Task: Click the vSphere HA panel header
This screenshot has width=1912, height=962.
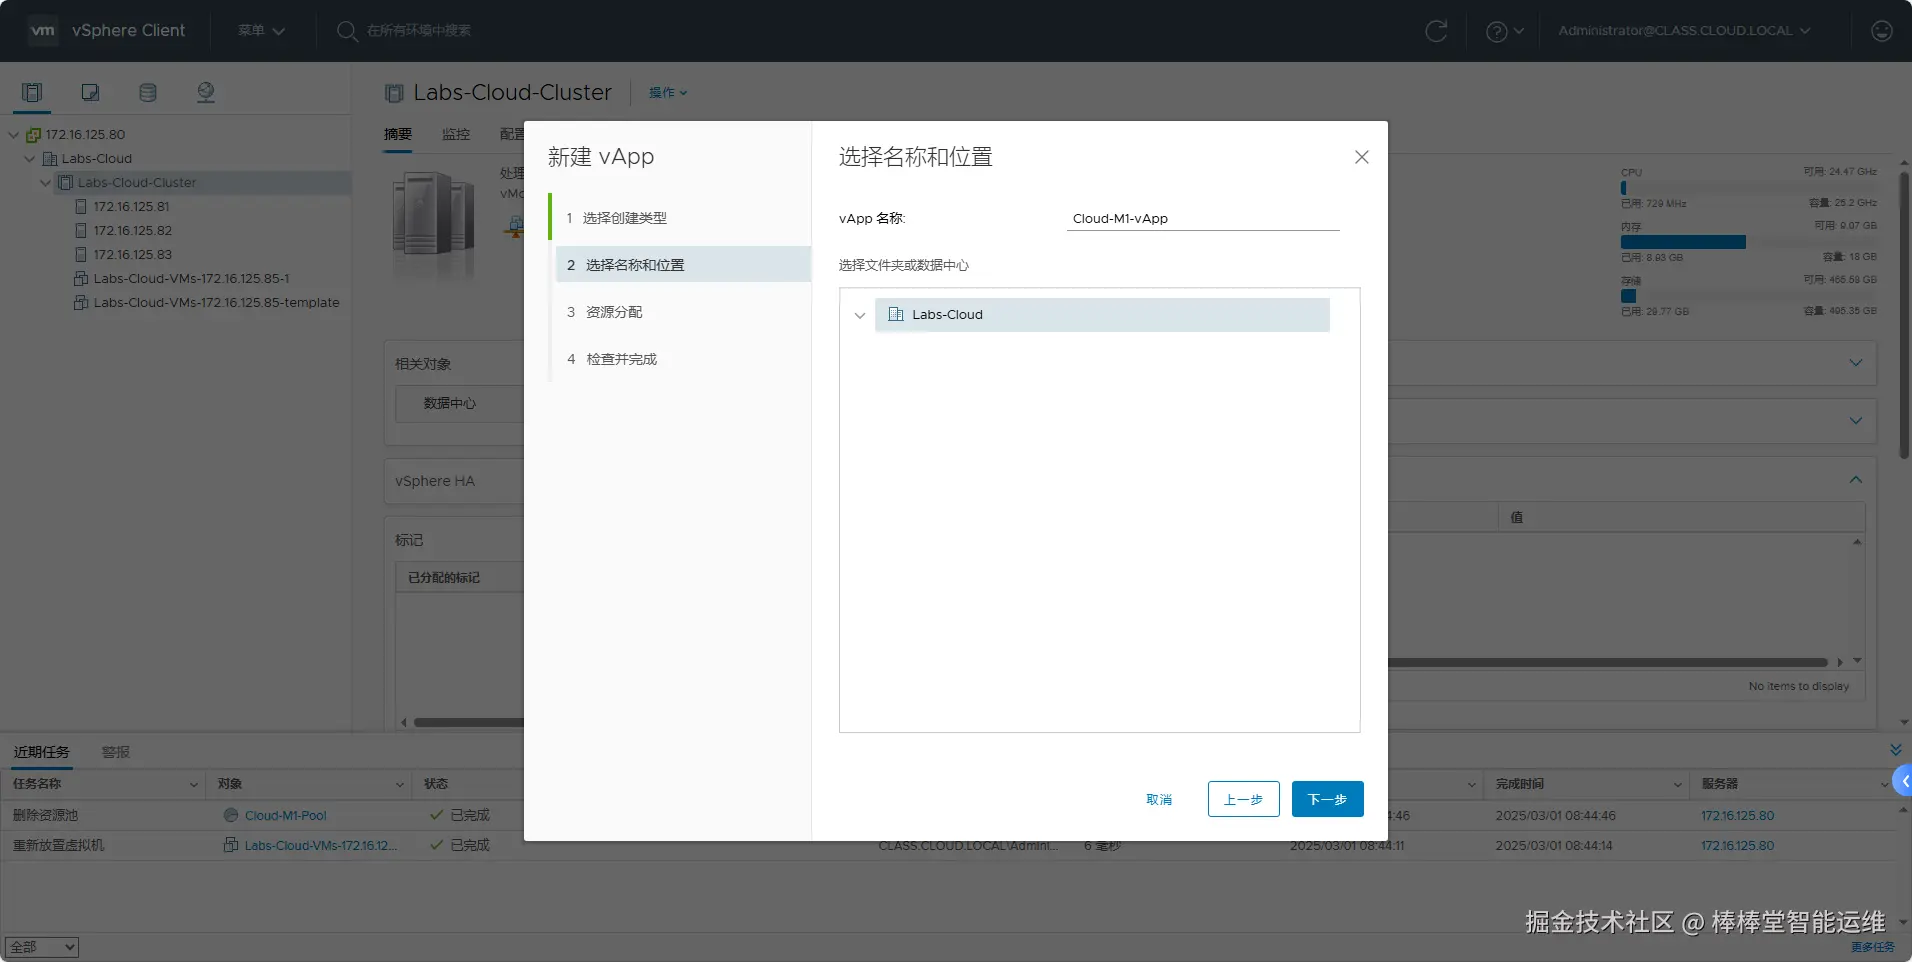Action: (x=454, y=481)
